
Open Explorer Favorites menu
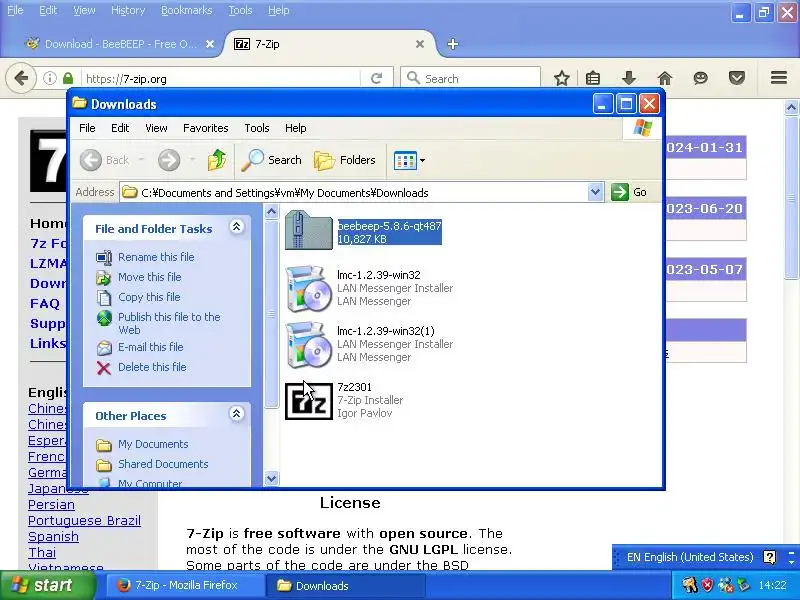coord(206,128)
